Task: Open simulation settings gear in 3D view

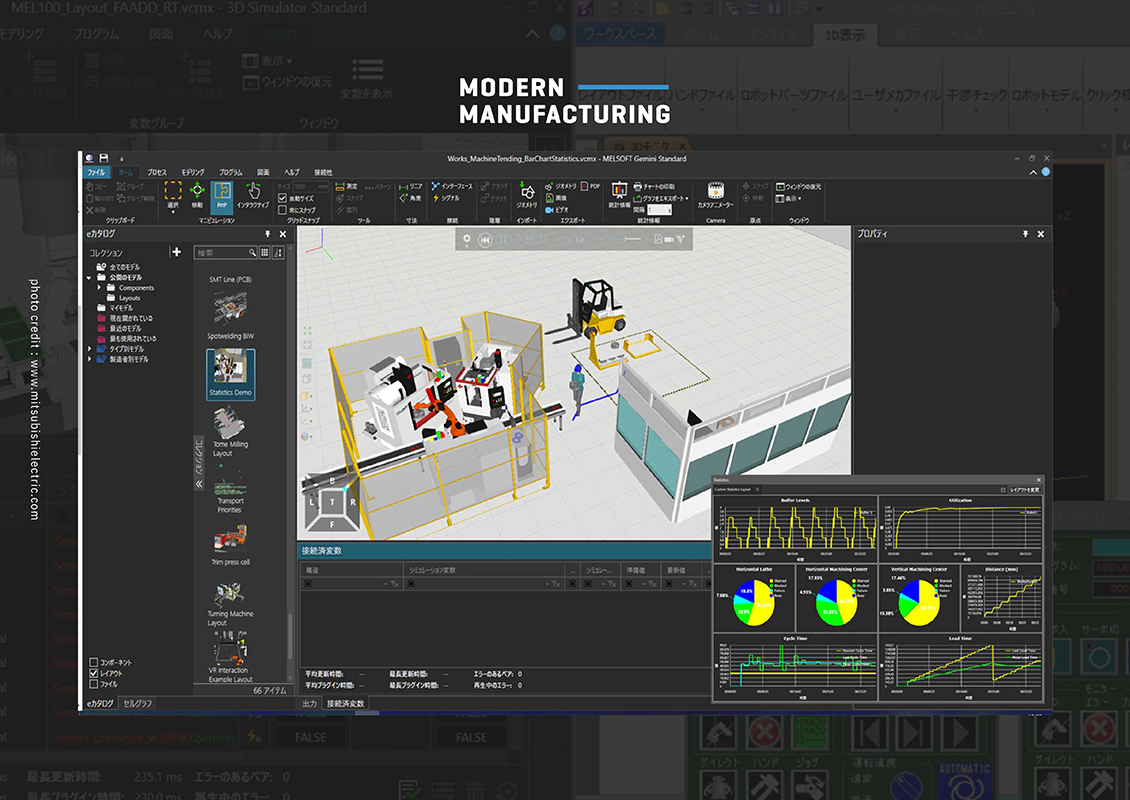Action: [466, 240]
